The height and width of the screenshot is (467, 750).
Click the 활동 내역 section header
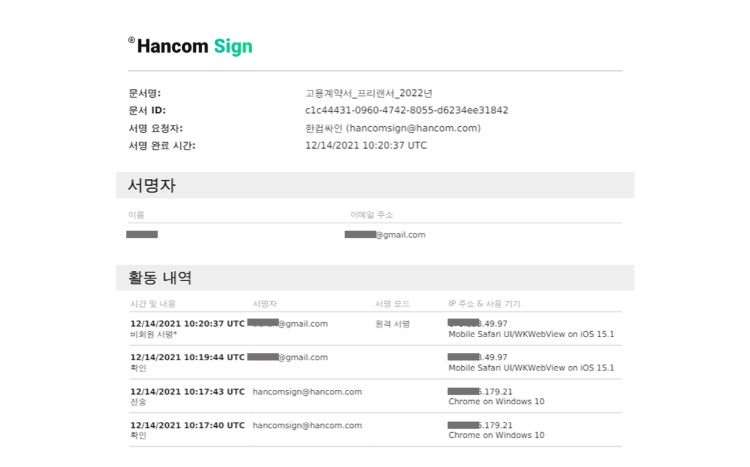160,278
